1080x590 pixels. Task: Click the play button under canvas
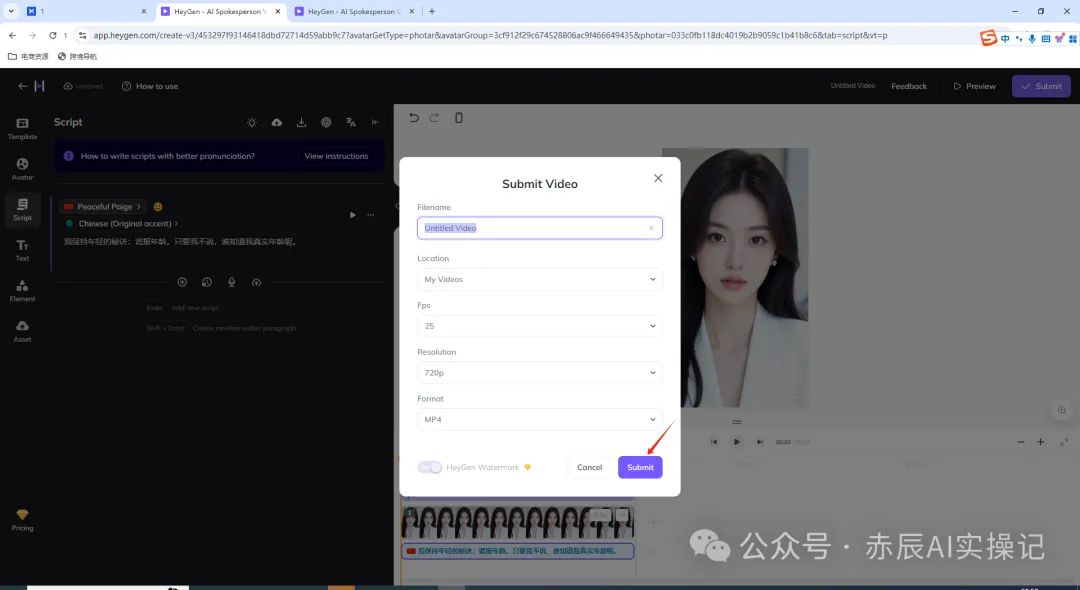point(736,442)
